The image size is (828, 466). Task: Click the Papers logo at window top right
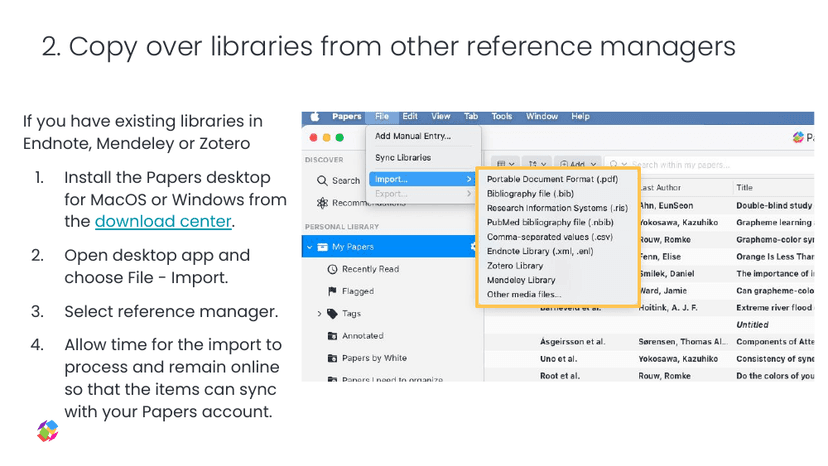[x=798, y=137]
